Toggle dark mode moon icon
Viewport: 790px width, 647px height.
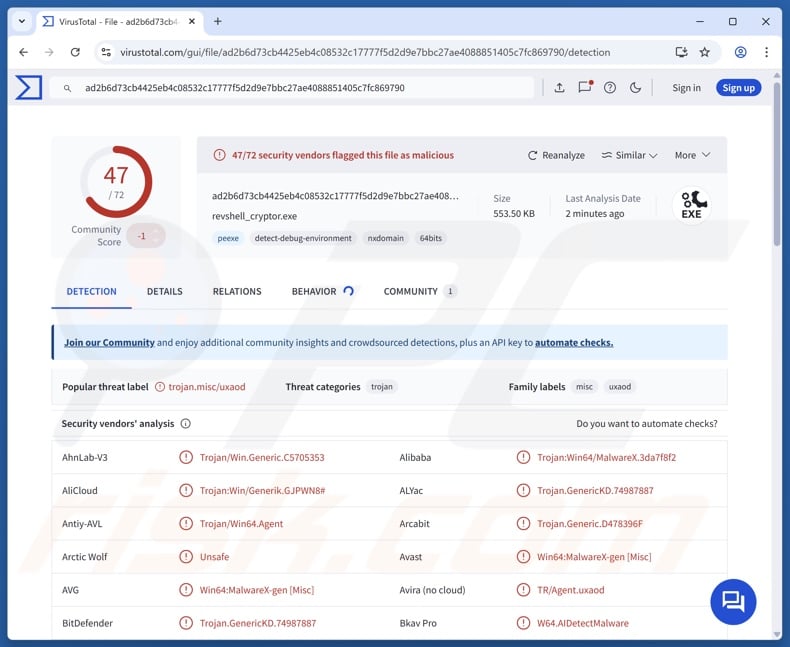pyautogui.click(x=635, y=88)
